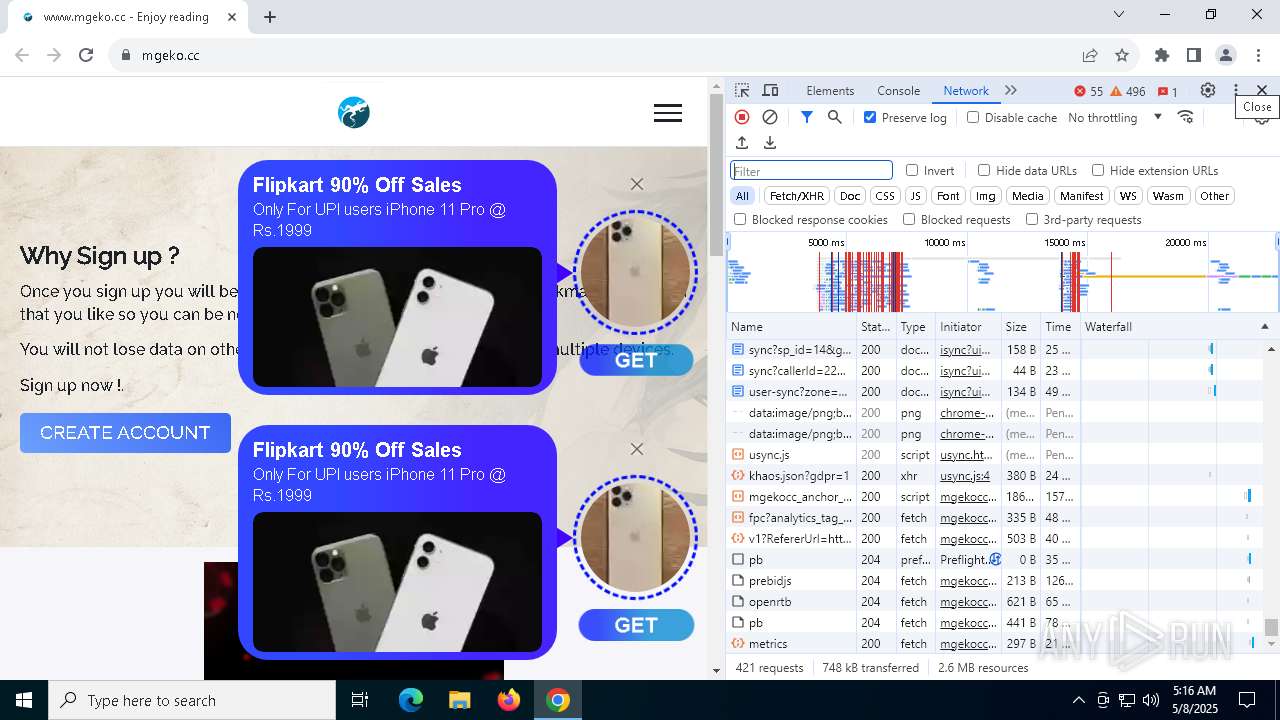Check Blocked requests checkbox

tap(909, 219)
